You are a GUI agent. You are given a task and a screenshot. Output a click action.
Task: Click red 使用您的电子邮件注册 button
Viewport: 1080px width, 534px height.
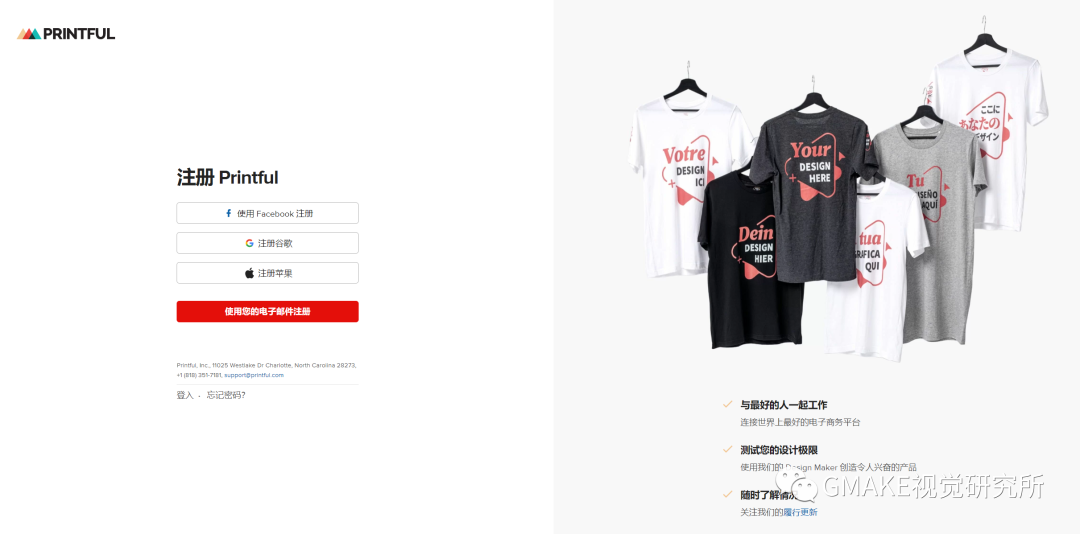tap(267, 311)
